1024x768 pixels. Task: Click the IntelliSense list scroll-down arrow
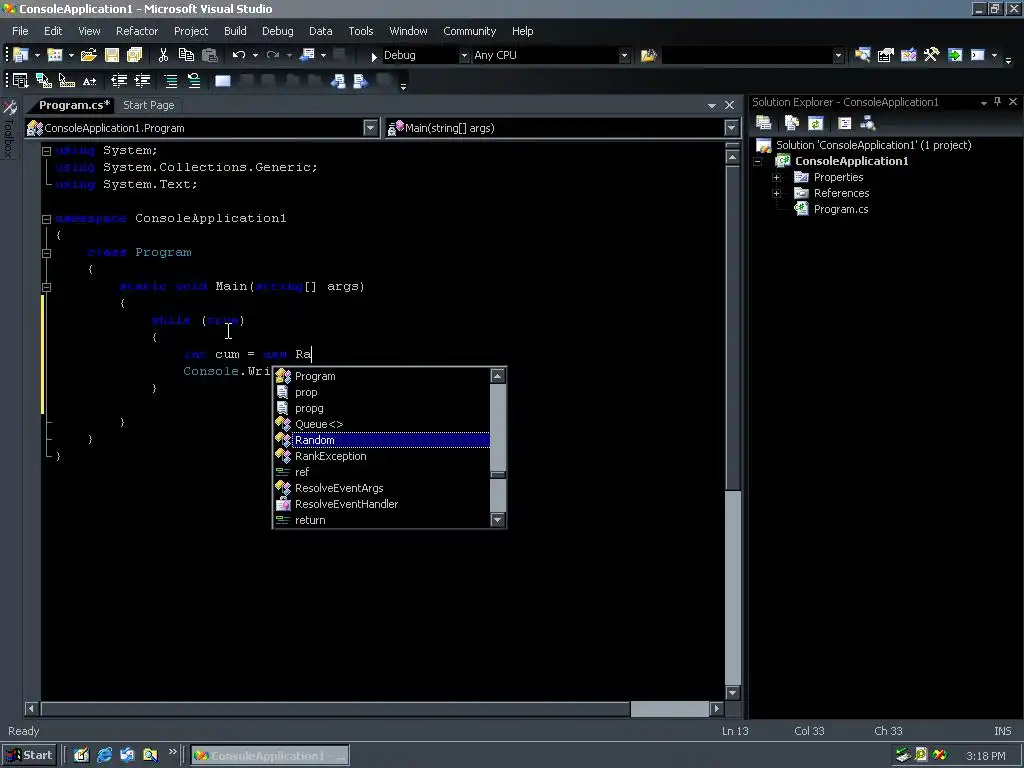click(x=498, y=520)
